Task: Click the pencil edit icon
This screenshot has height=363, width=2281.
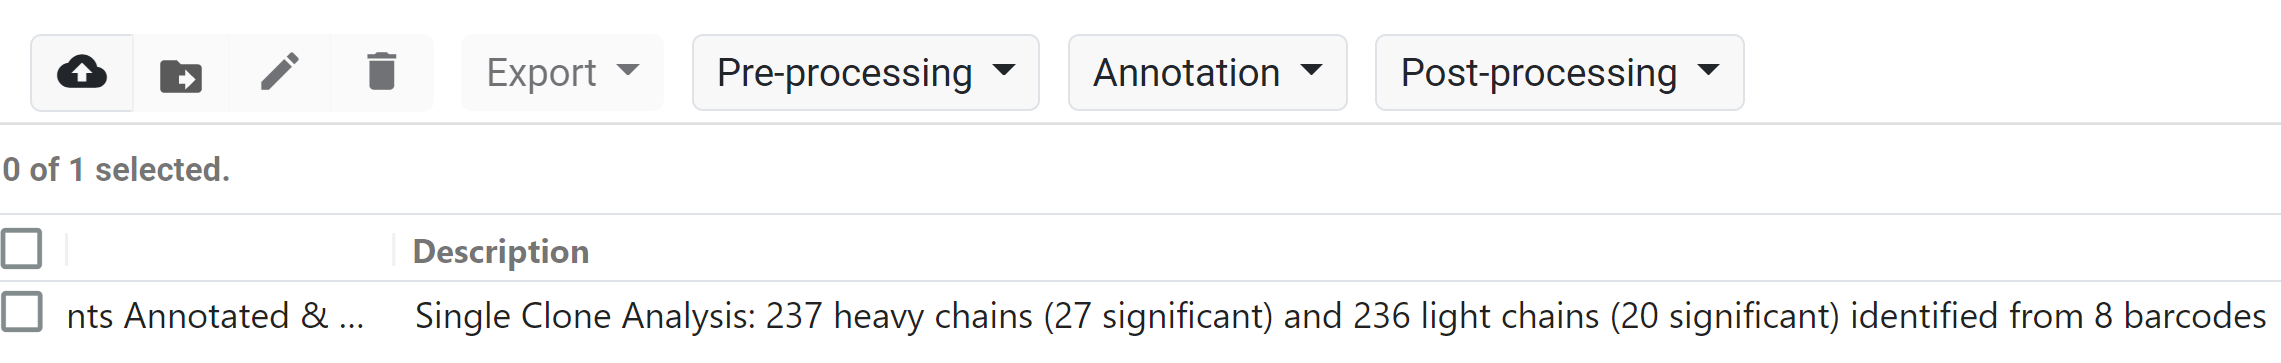Action: [x=280, y=72]
